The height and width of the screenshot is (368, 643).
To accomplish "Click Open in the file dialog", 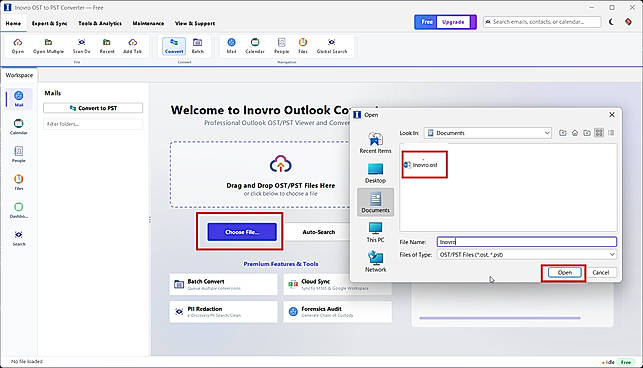I will click(564, 272).
